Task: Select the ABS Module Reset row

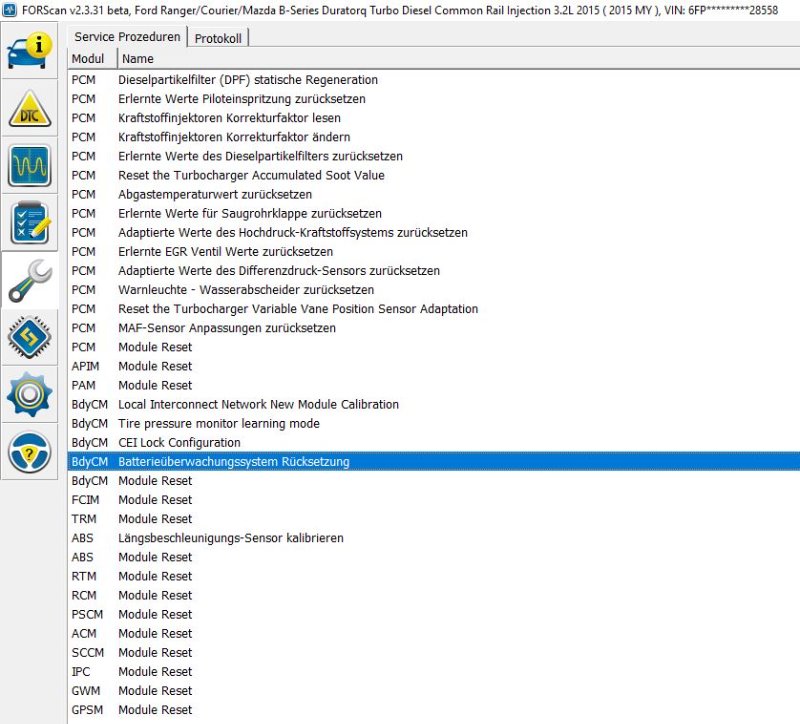Action: pyautogui.click(x=434, y=557)
